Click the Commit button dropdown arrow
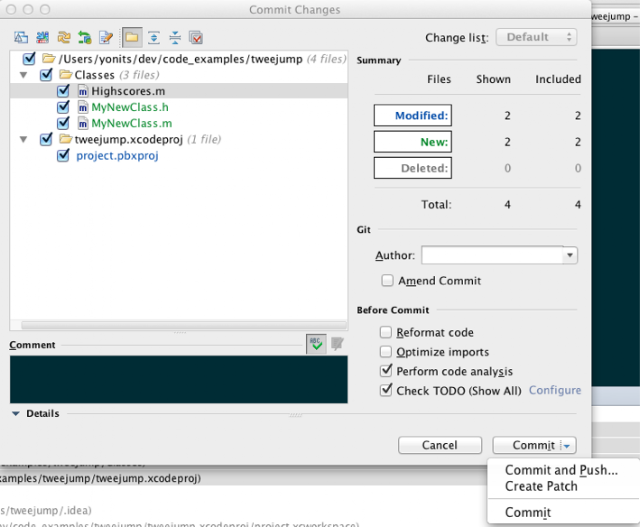This screenshot has height=527, width=640. click(567, 445)
